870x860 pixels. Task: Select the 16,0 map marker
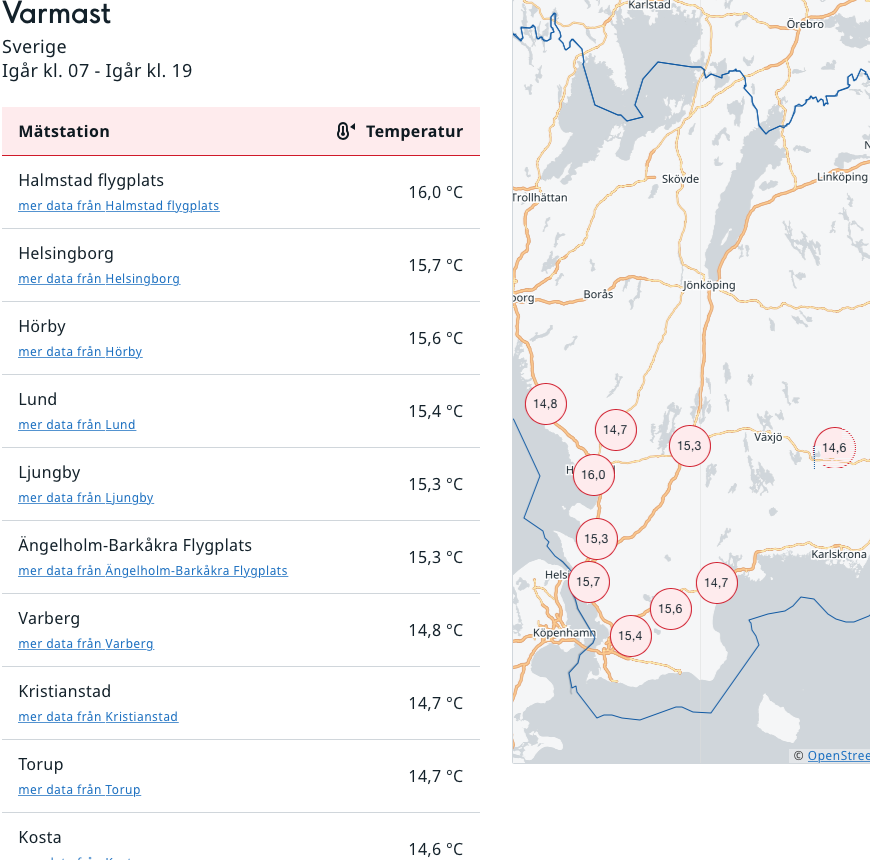click(593, 475)
